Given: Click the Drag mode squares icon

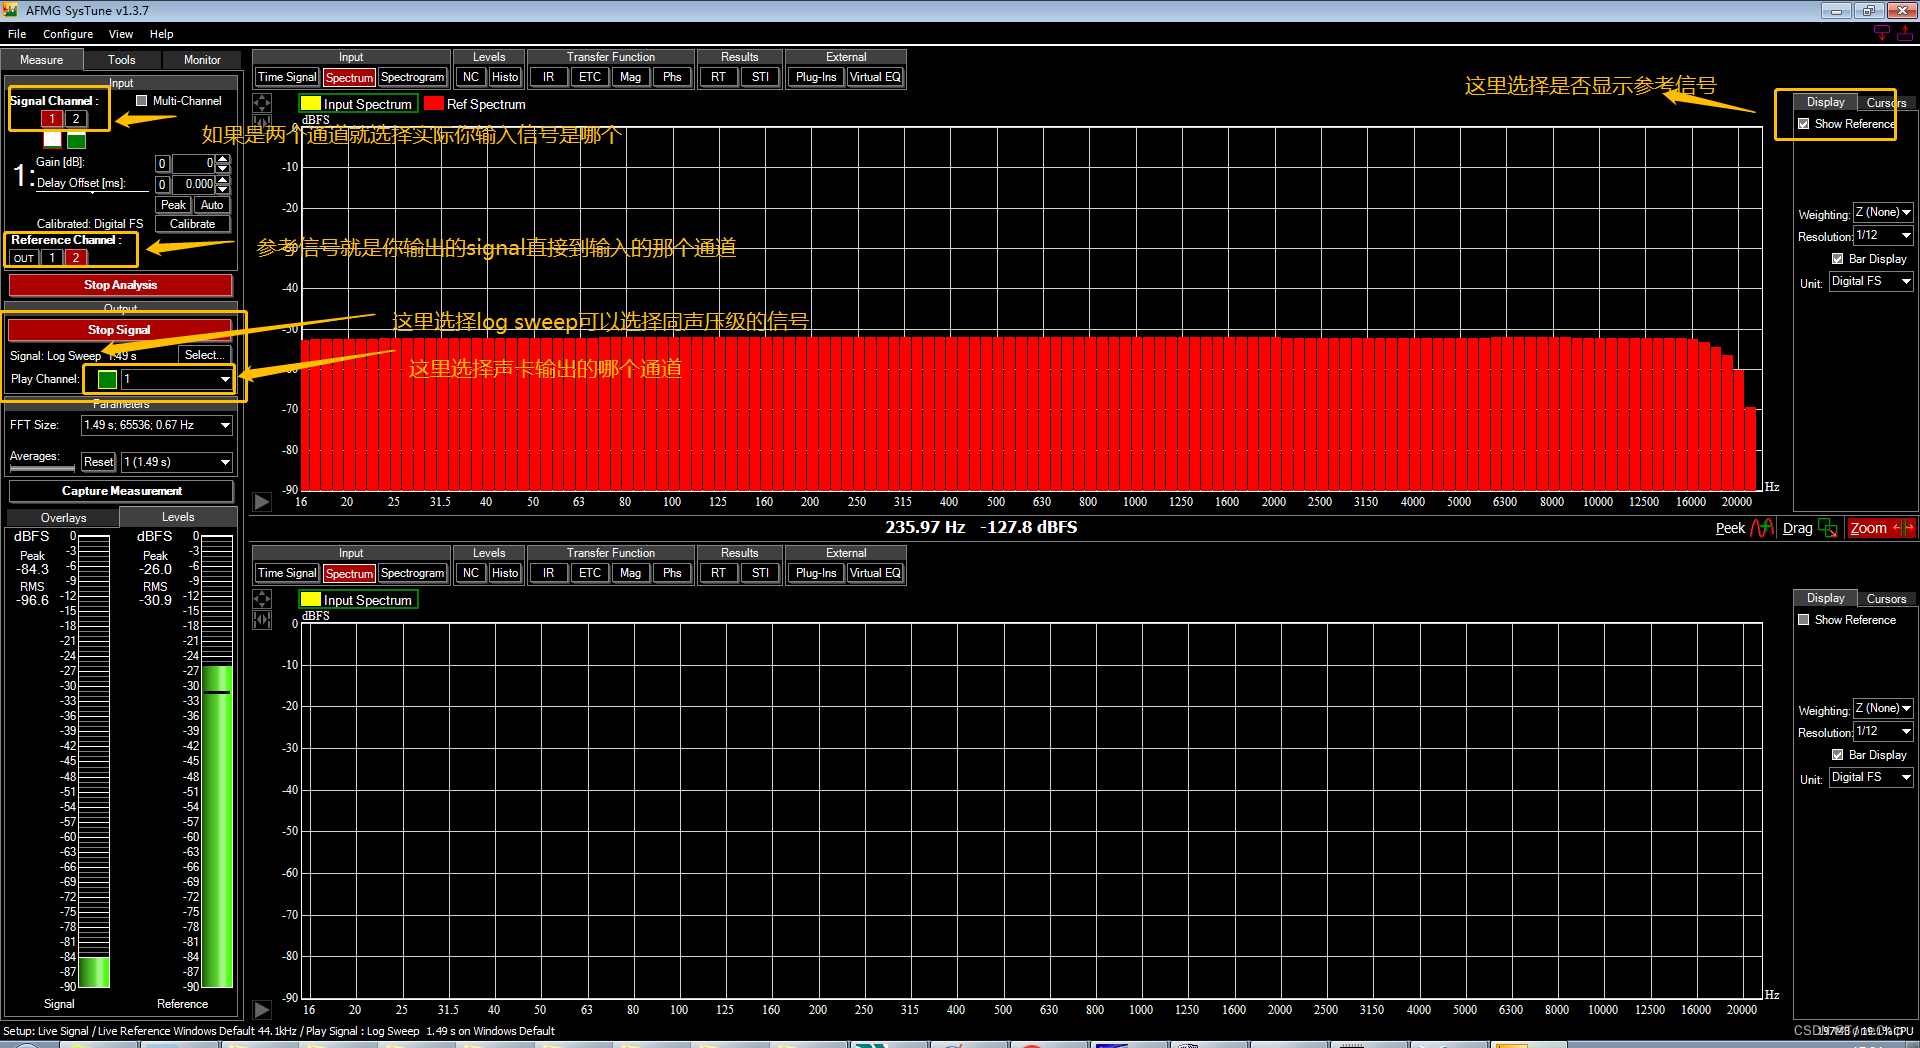Looking at the screenshot, I should [1827, 528].
